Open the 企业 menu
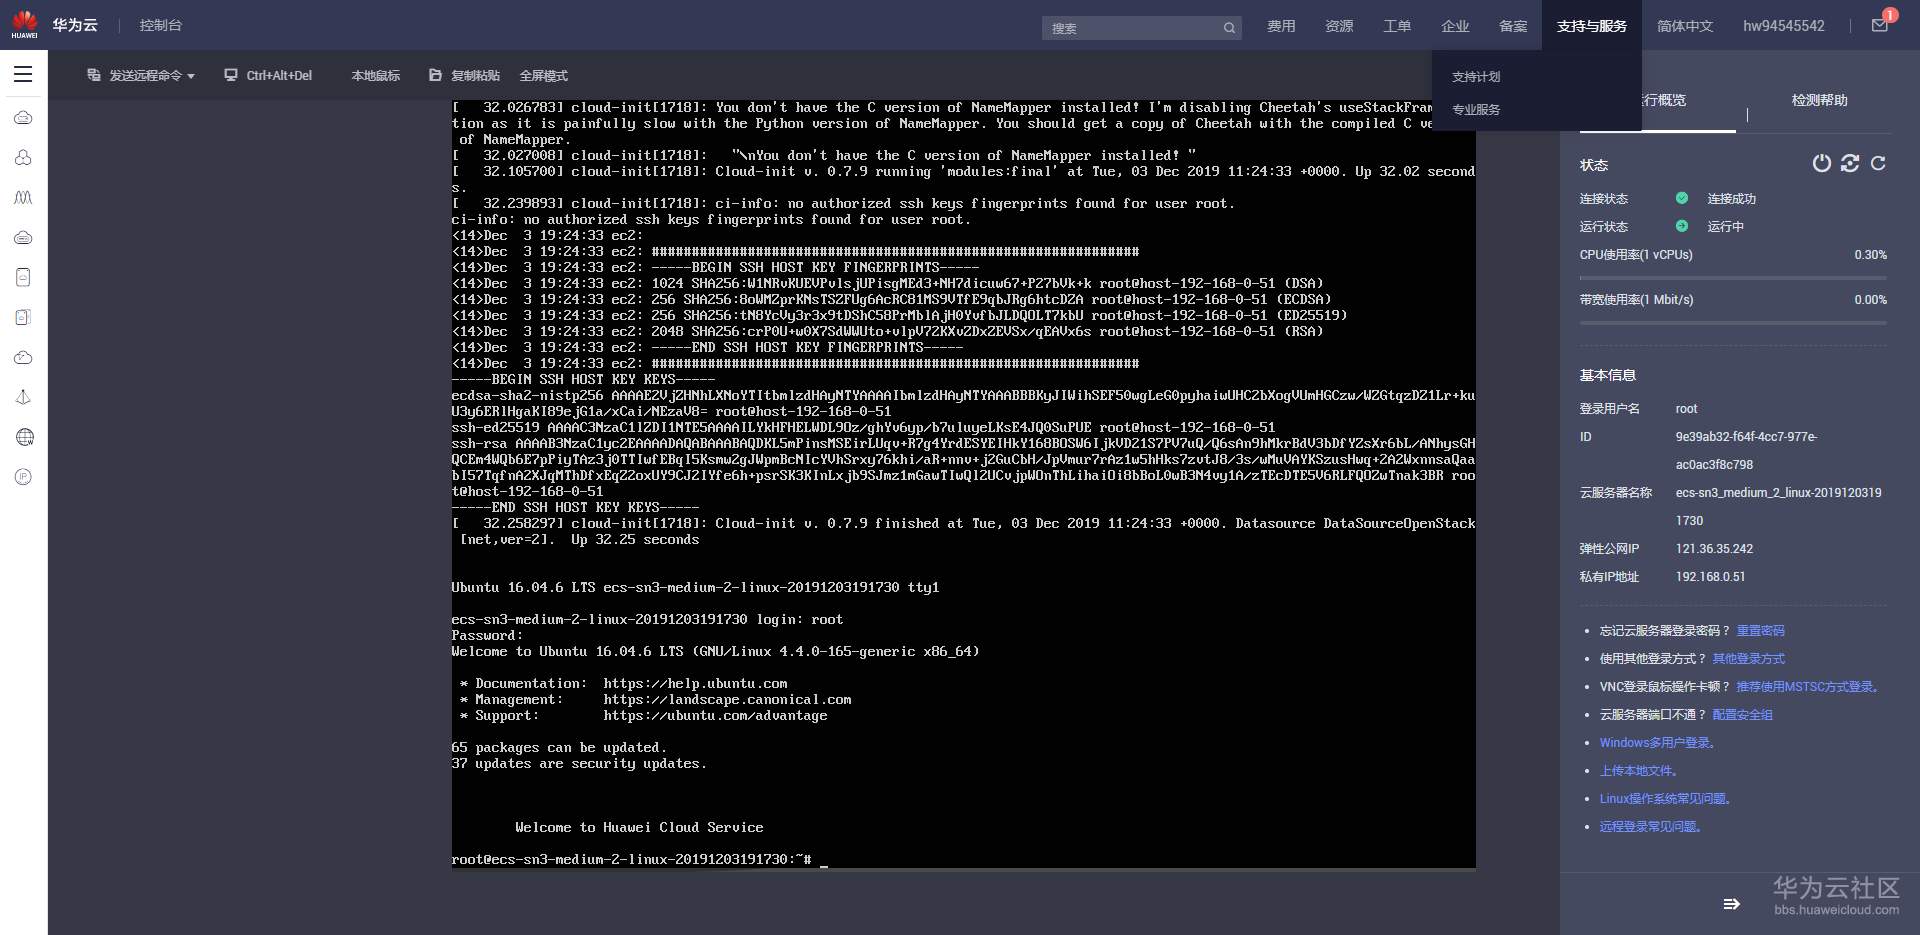Screen dimensions: 1920x935 click(x=1455, y=26)
